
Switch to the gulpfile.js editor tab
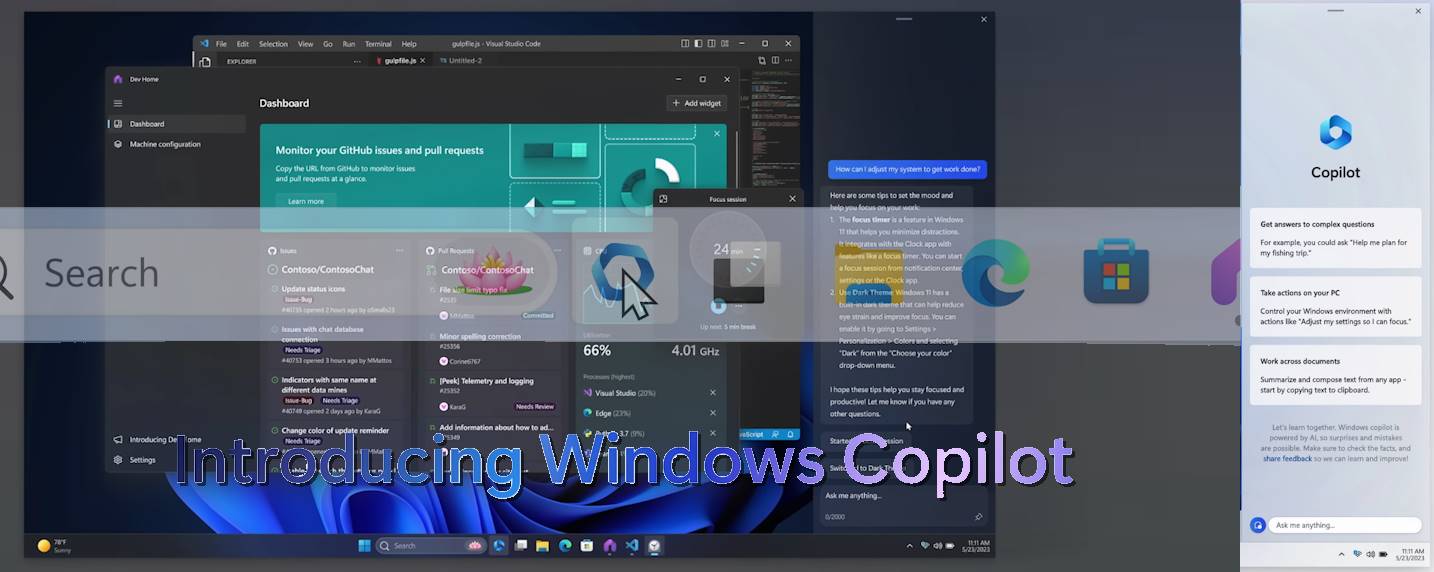pyautogui.click(x=400, y=61)
